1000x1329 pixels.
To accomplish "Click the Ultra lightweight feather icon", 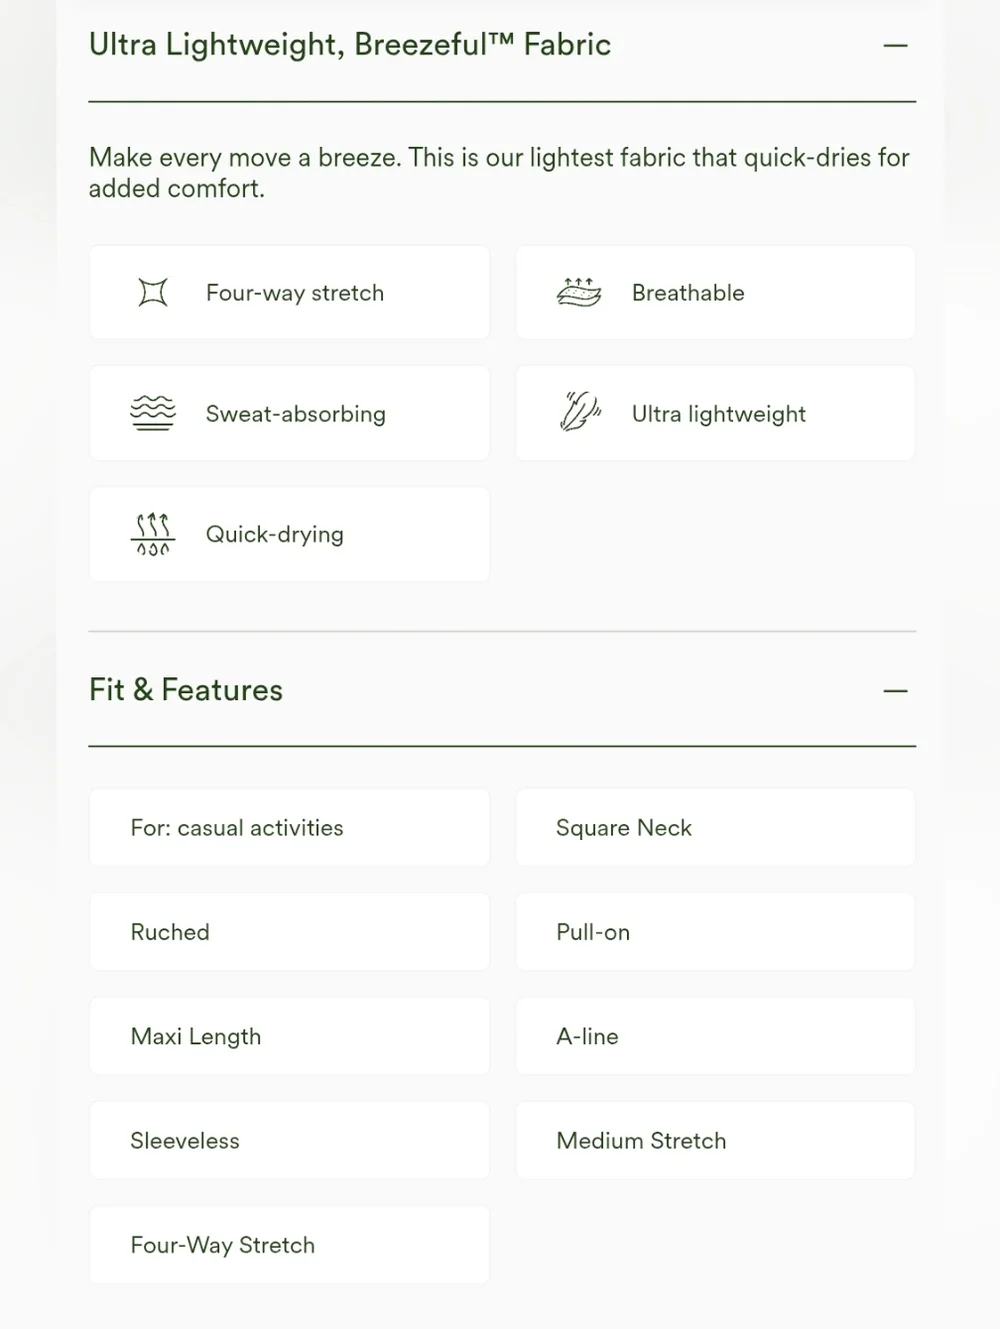I will (x=579, y=412).
